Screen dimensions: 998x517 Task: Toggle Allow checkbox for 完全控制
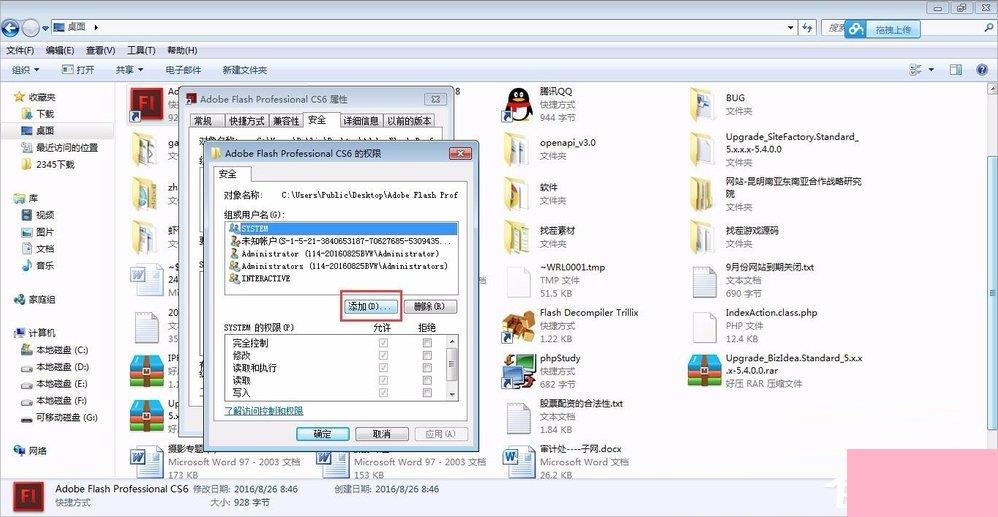point(383,343)
